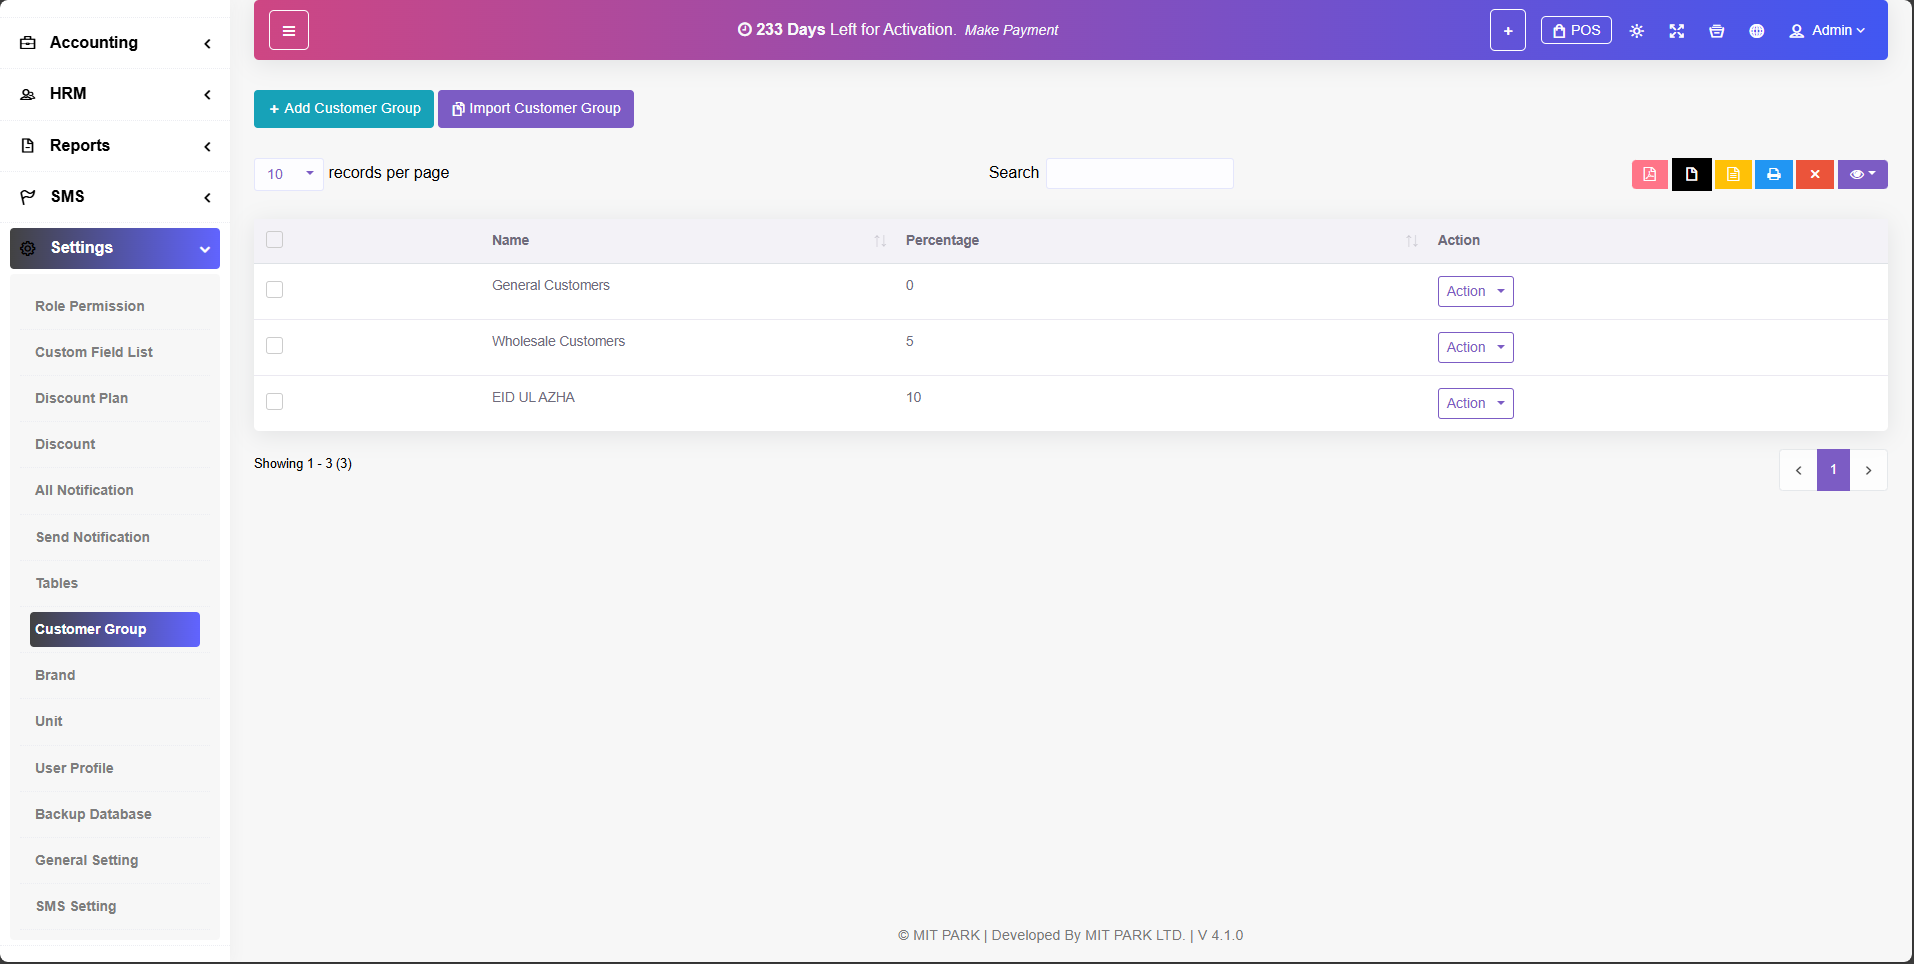Go to Backup Database settings item

click(93, 814)
